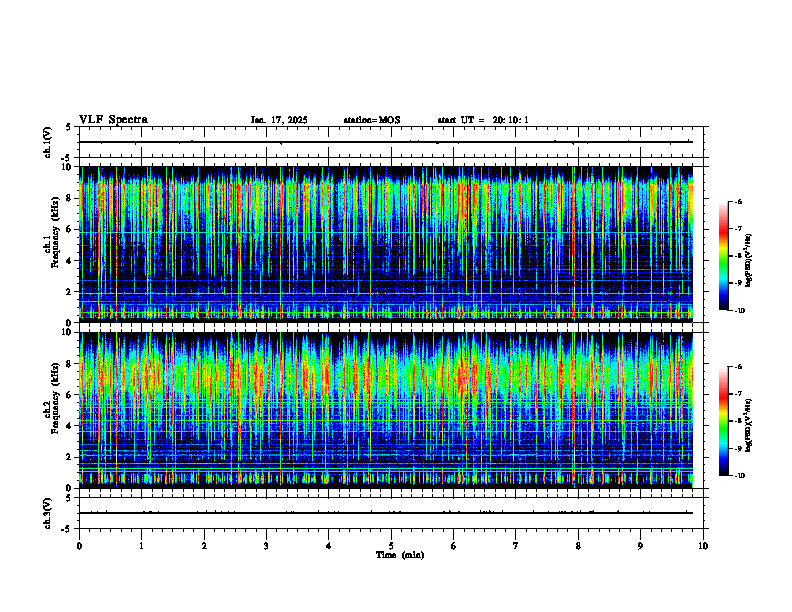Select the "Jan. 17, 2025" date text
This screenshot has width=792, height=612.
[279, 120]
